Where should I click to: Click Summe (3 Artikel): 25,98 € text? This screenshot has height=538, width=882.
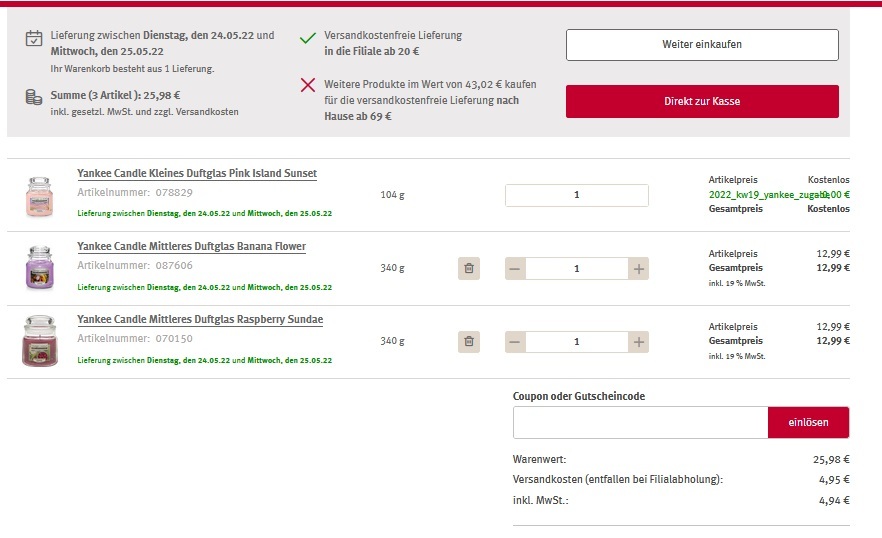[115, 95]
